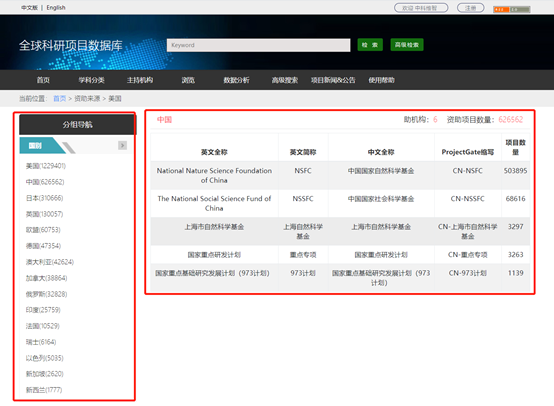This screenshot has height=406, width=554.
Task: Click the blue 首页 breadcrumb link
Action: (x=59, y=99)
